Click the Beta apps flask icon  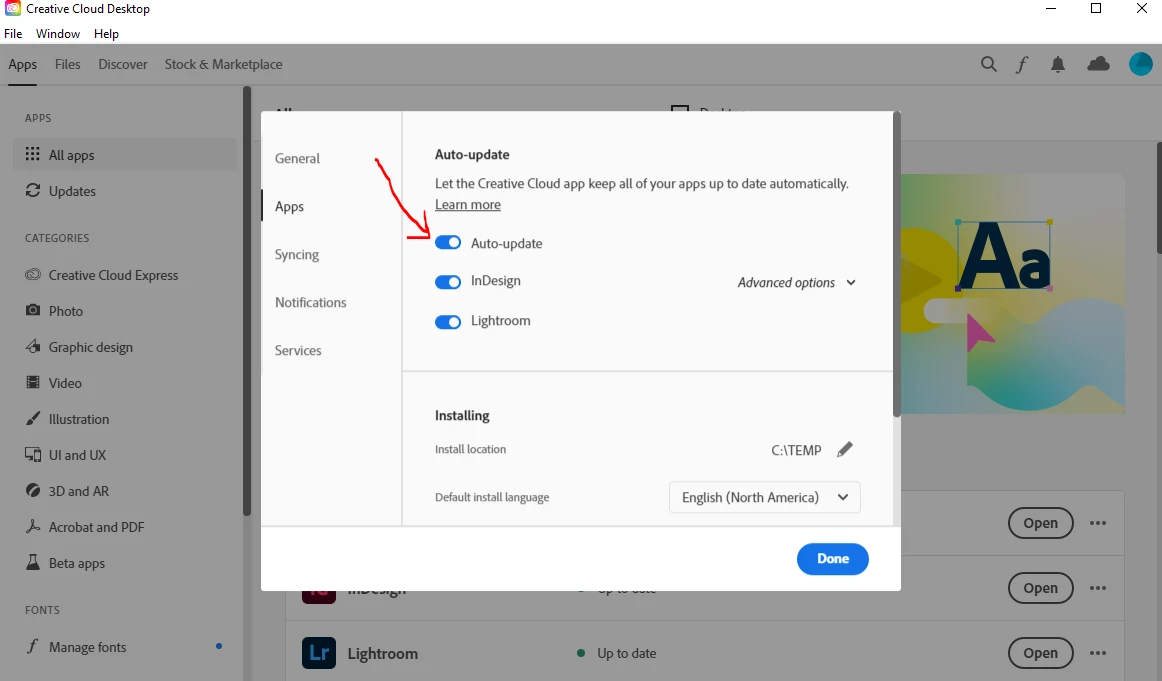(33, 562)
